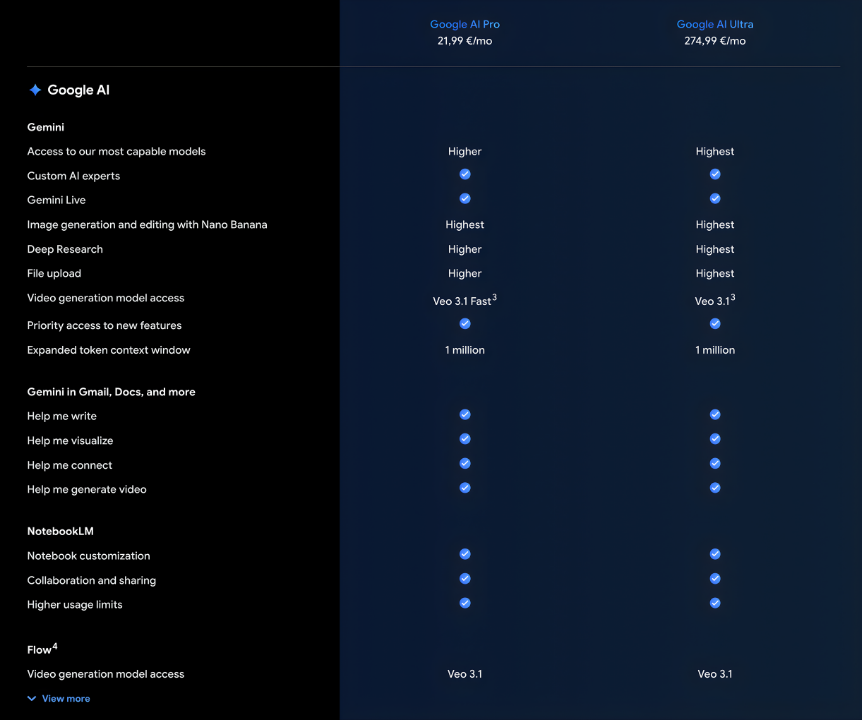Image resolution: width=862 pixels, height=720 pixels.
Task: Click Higher usage limits checkmark under Pro
Action: pyautogui.click(x=465, y=603)
